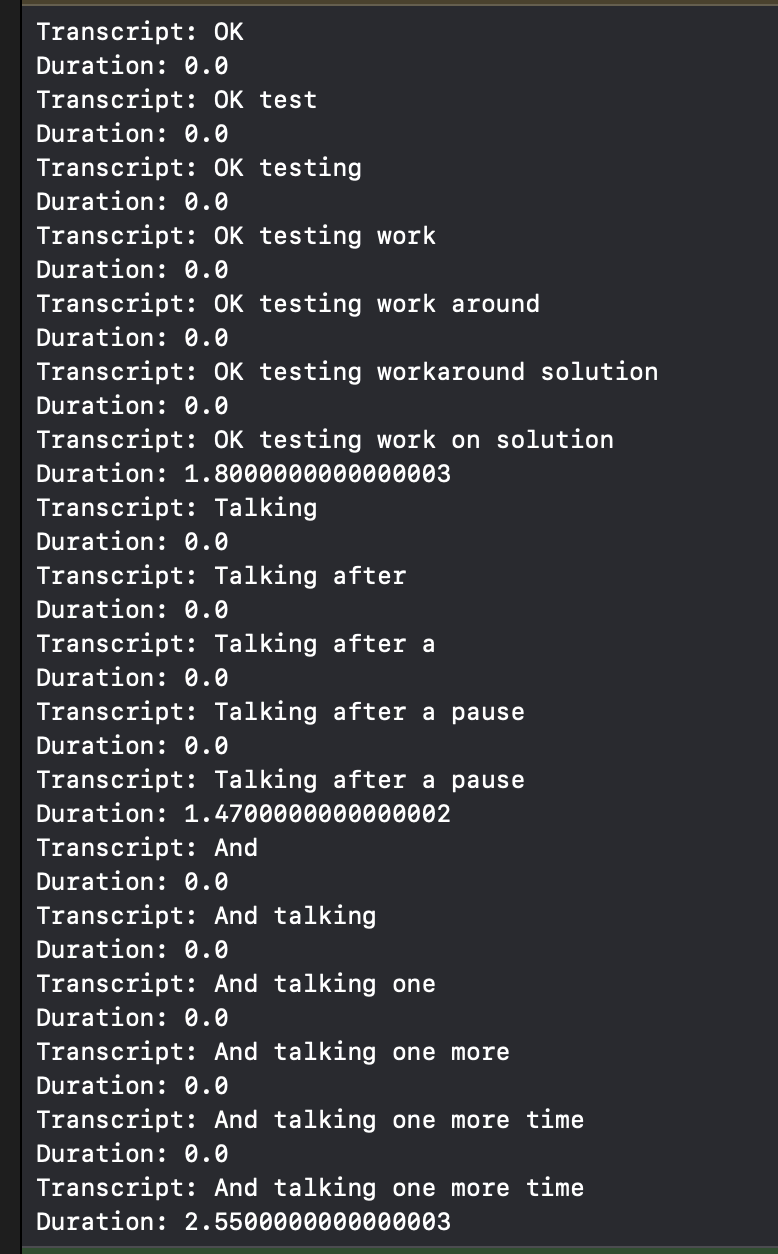
Task: Click the Duration 1.4700000000000002 value
Action: 317,814
